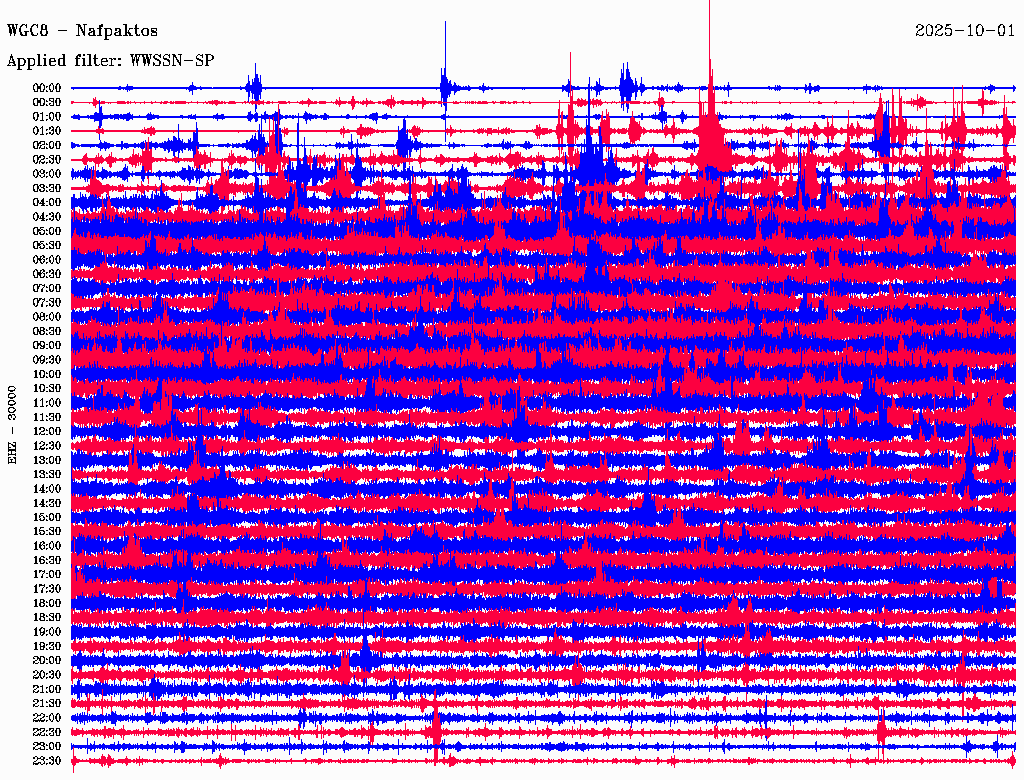Select the 20:30 time row label
The image size is (1024, 780).
point(47,675)
